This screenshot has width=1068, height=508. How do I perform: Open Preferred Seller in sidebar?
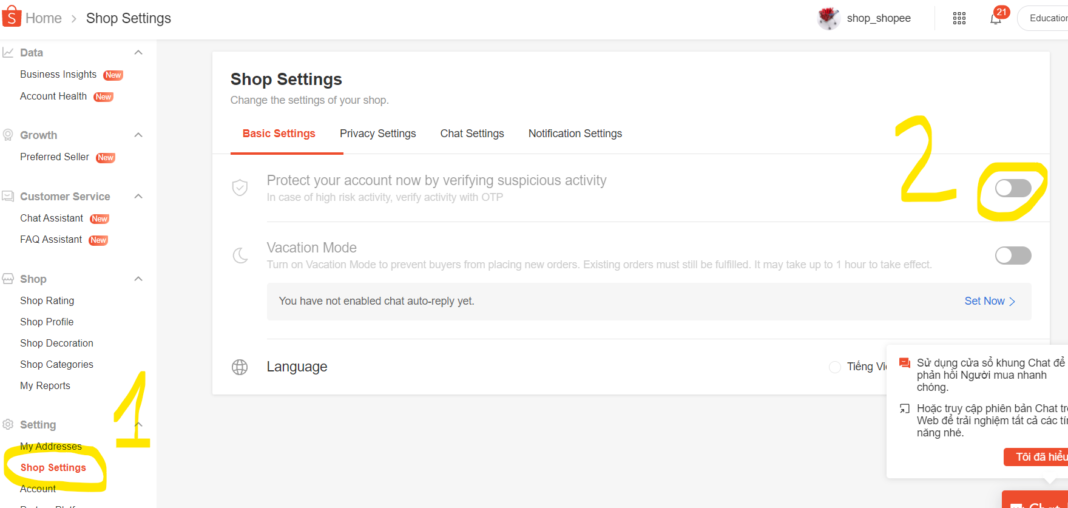tap(54, 157)
